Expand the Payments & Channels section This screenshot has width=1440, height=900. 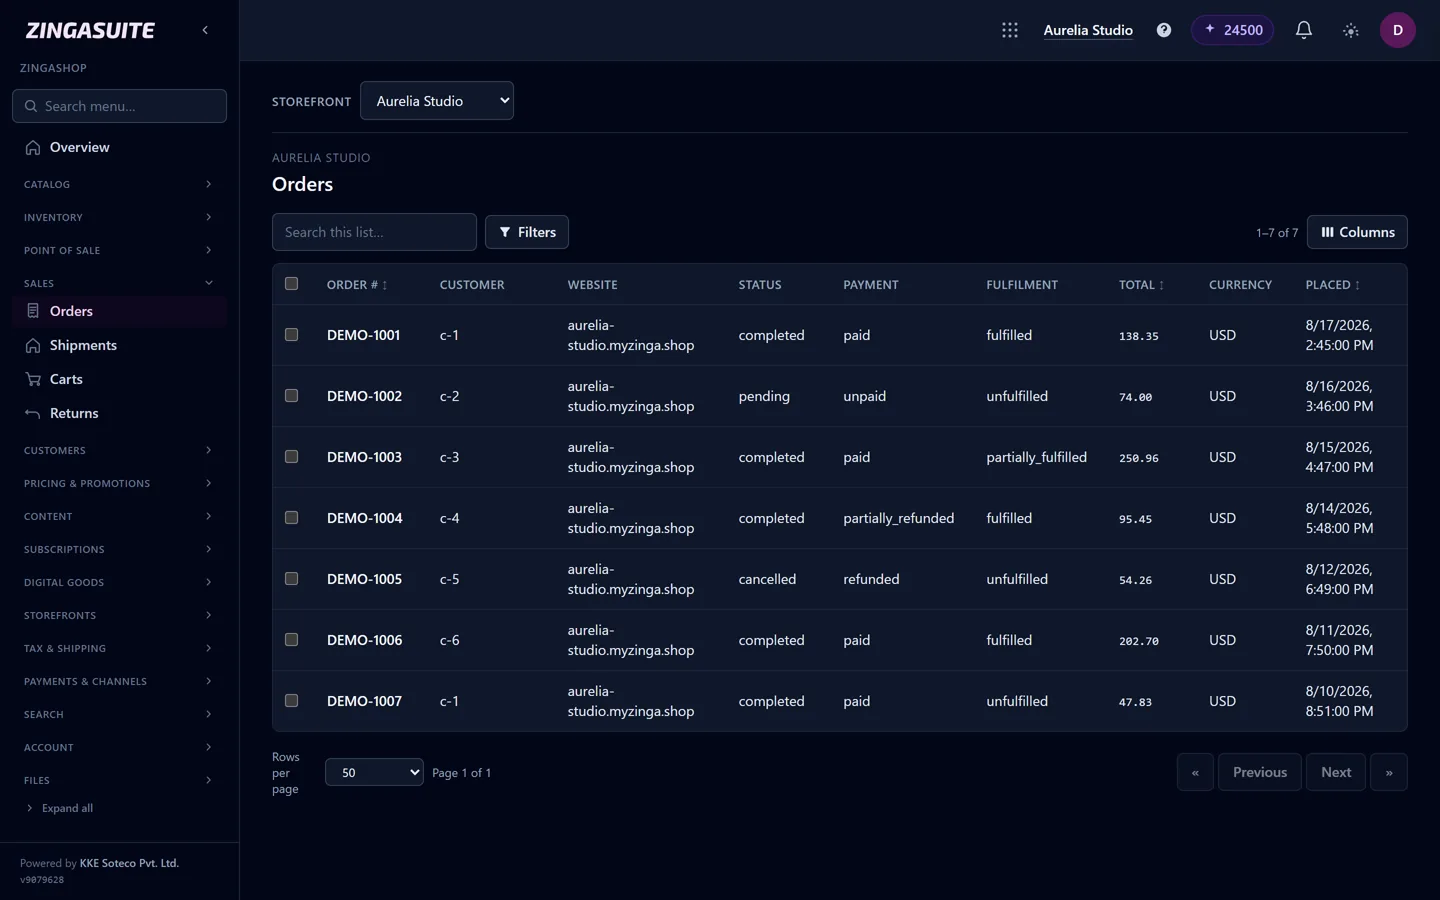click(119, 681)
